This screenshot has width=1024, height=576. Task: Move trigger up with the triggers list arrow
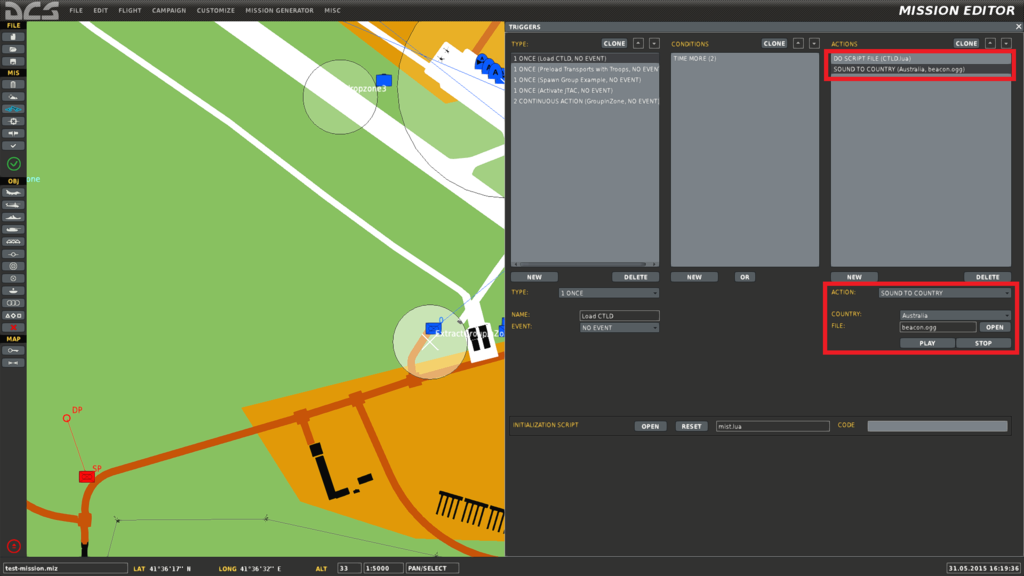(x=638, y=44)
